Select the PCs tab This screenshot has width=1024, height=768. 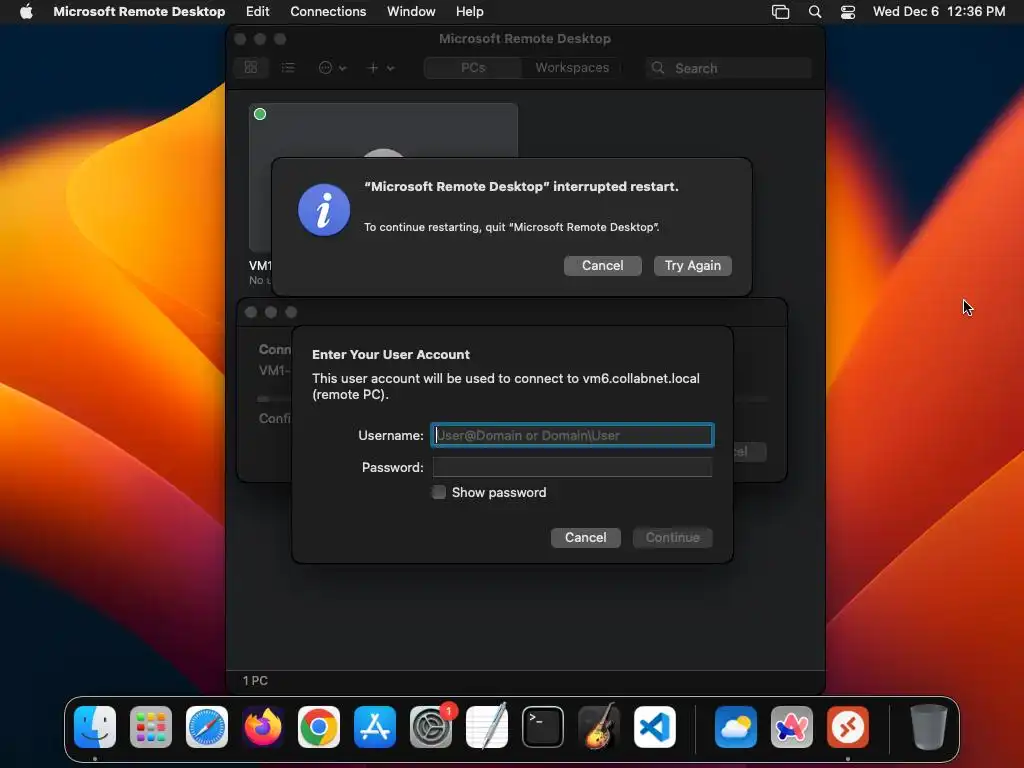tap(473, 67)
